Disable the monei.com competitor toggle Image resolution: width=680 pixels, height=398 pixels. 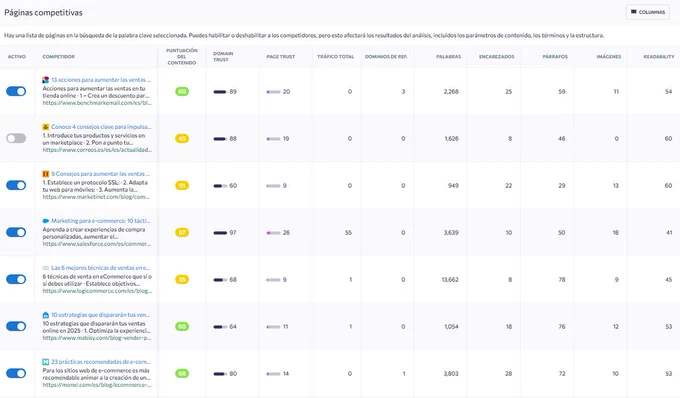[x=16, y=373]
